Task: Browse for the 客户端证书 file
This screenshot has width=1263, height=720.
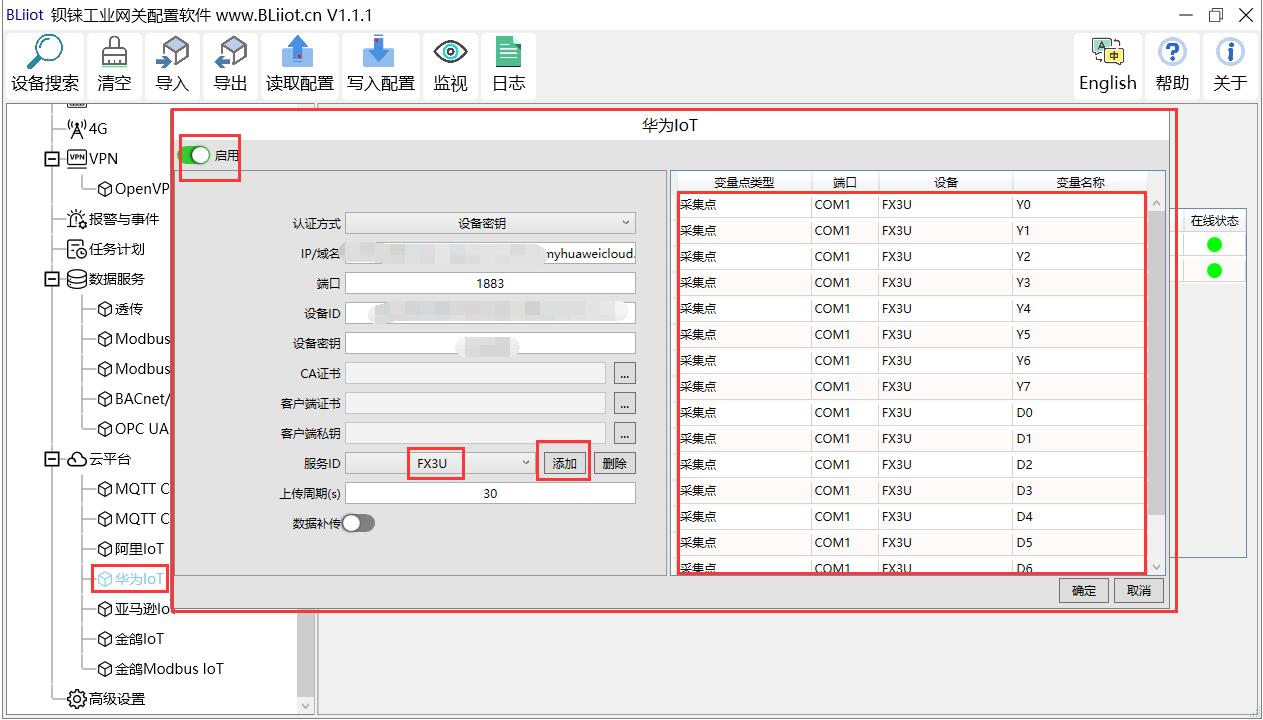Action: pyautogui.click(x=624, y=403)
